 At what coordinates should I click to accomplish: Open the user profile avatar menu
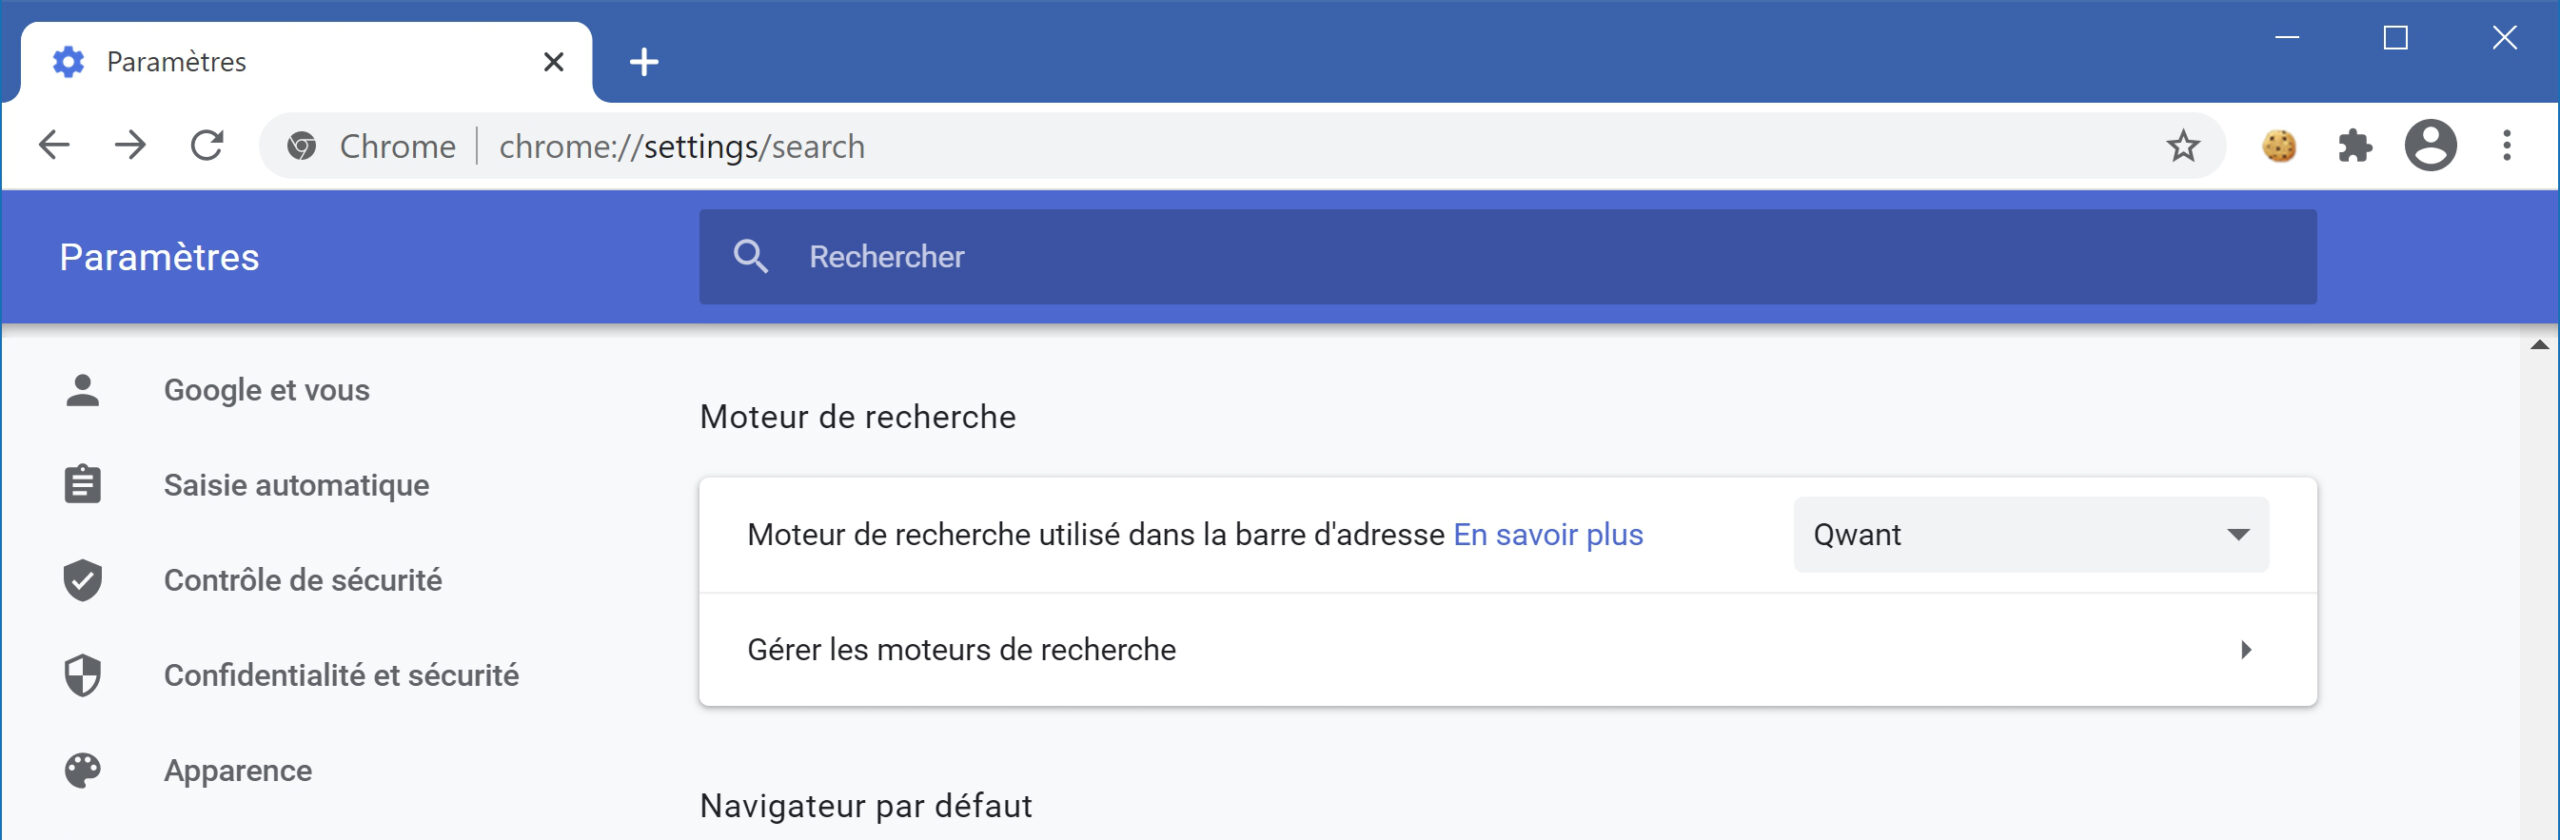pyautogui.click(x=2431, y=146)
